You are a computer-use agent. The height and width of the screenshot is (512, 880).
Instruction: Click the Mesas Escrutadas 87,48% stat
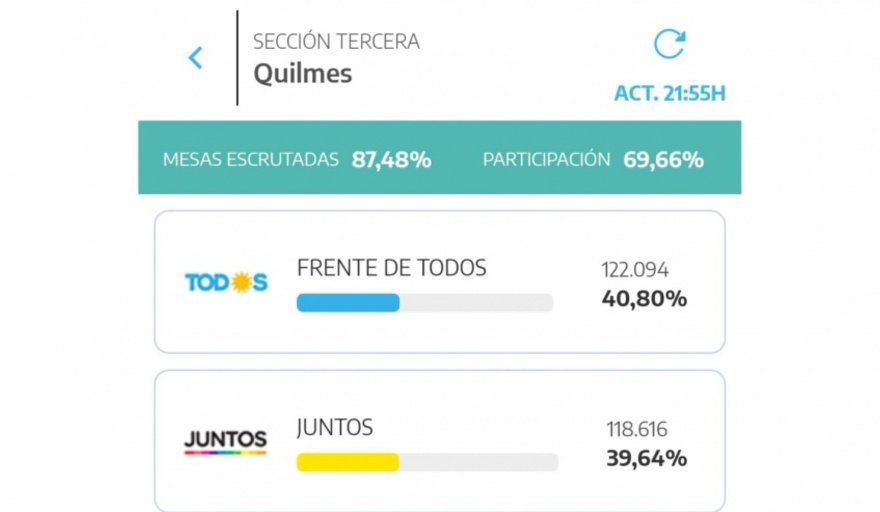tap(296, 159)
